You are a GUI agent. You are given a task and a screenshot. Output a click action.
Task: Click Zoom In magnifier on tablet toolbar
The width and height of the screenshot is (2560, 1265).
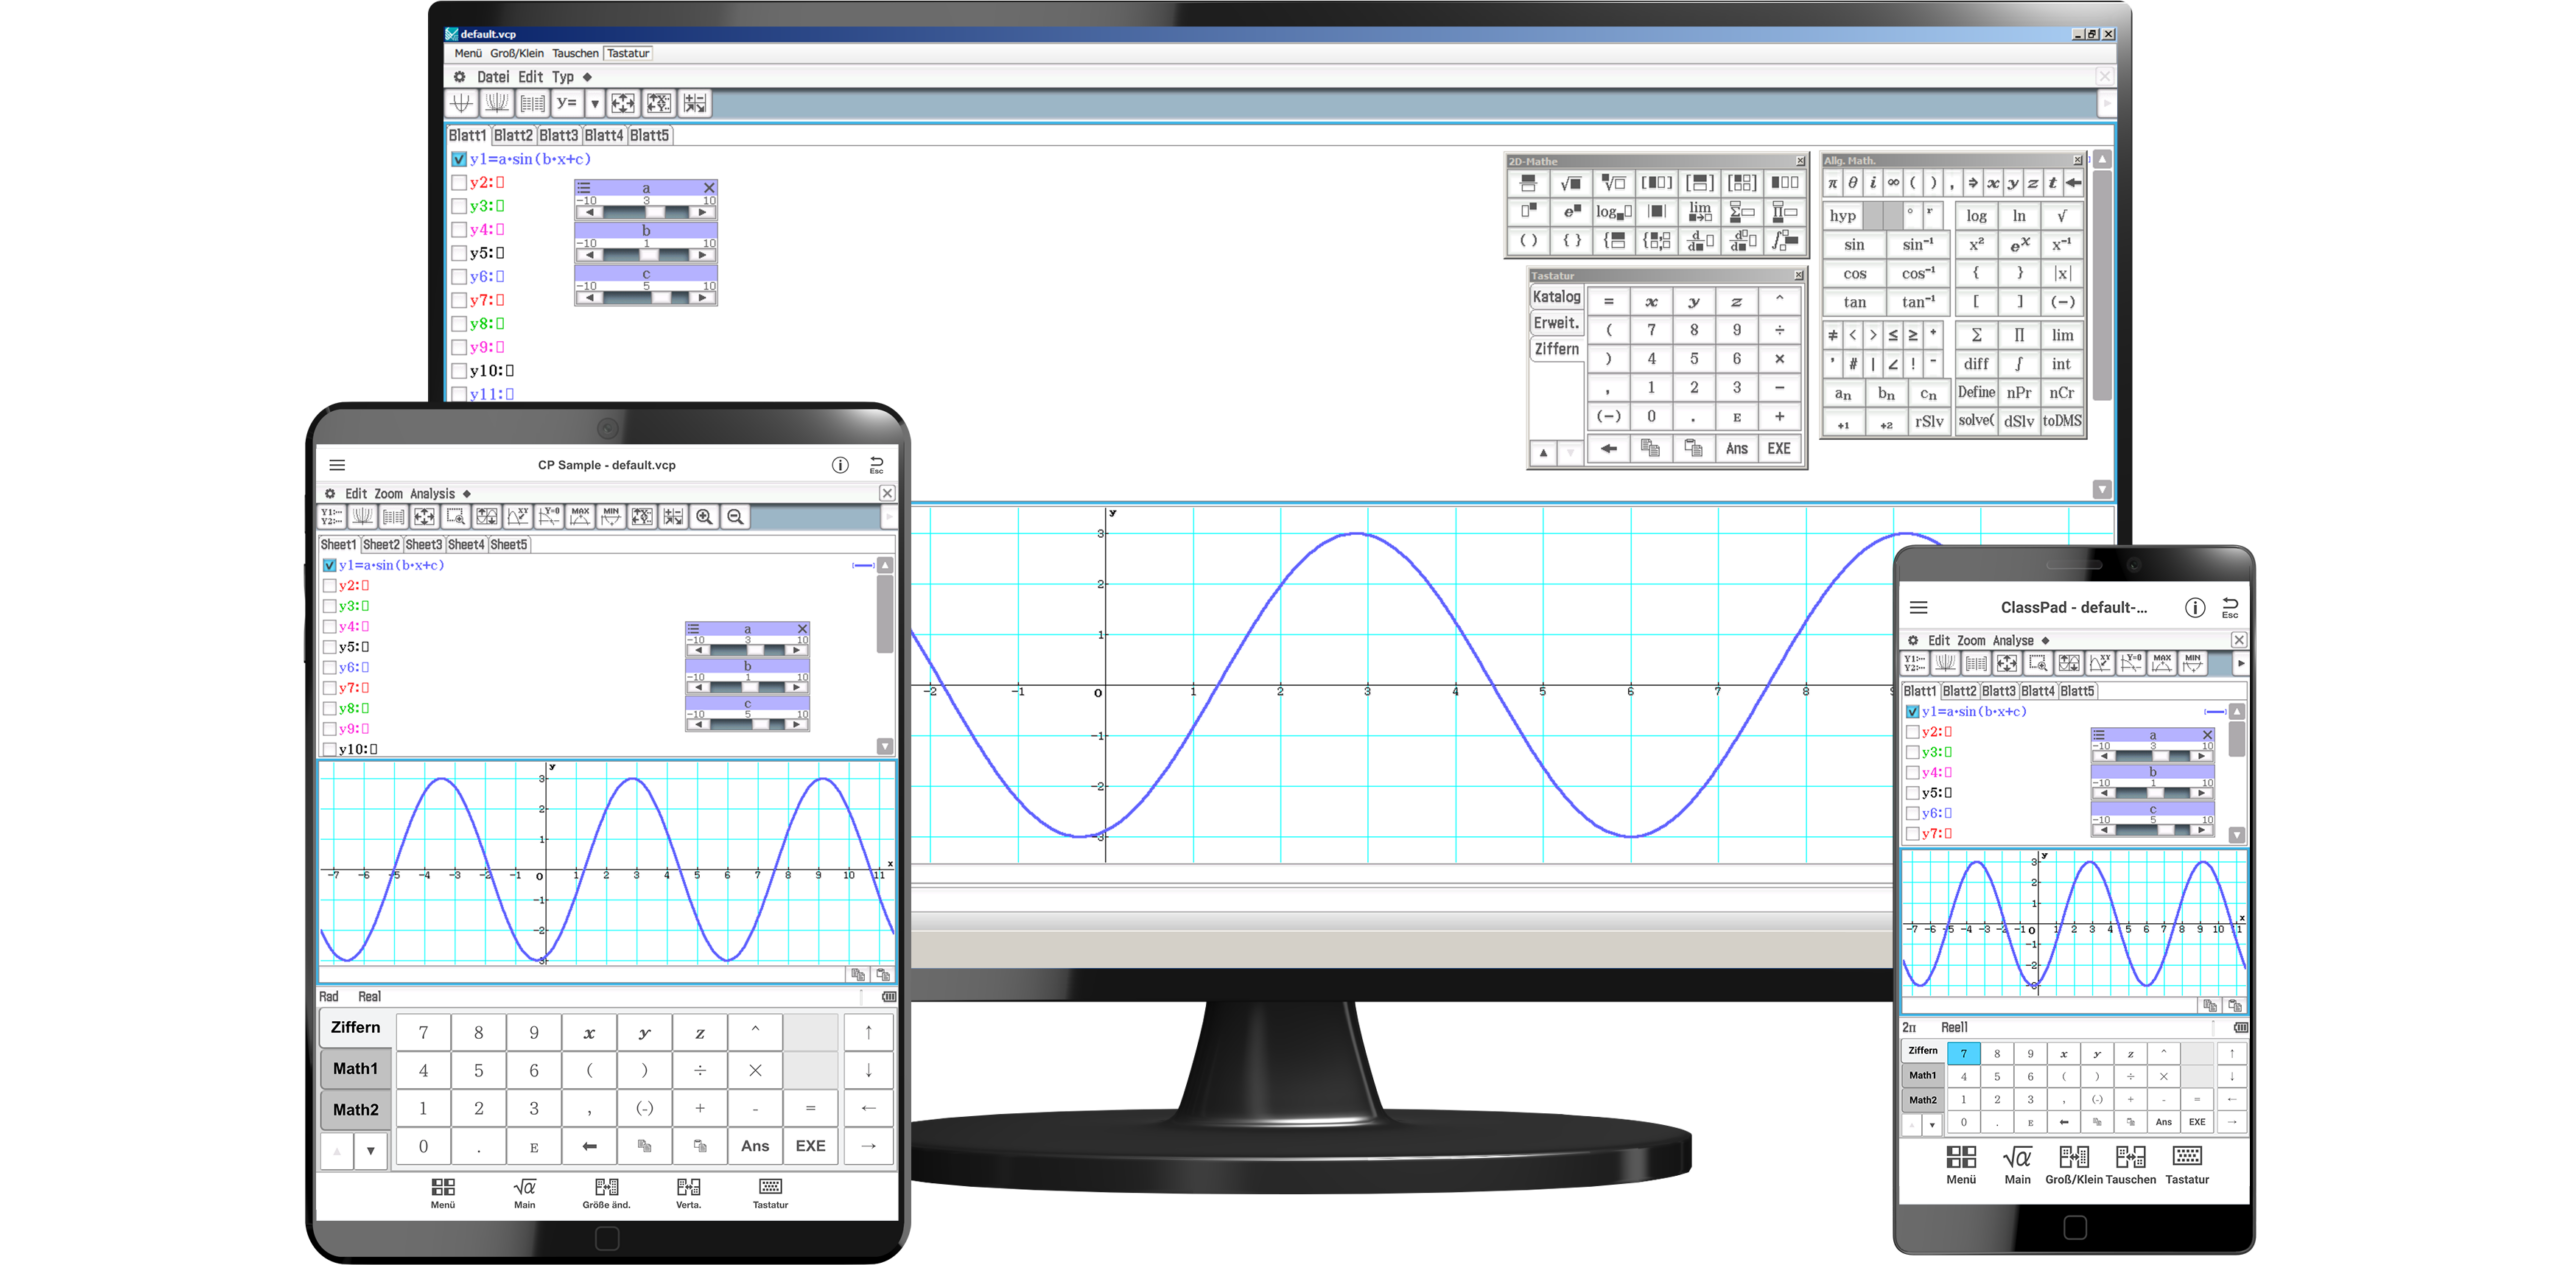pyautogui.click(x=704, y=517)
